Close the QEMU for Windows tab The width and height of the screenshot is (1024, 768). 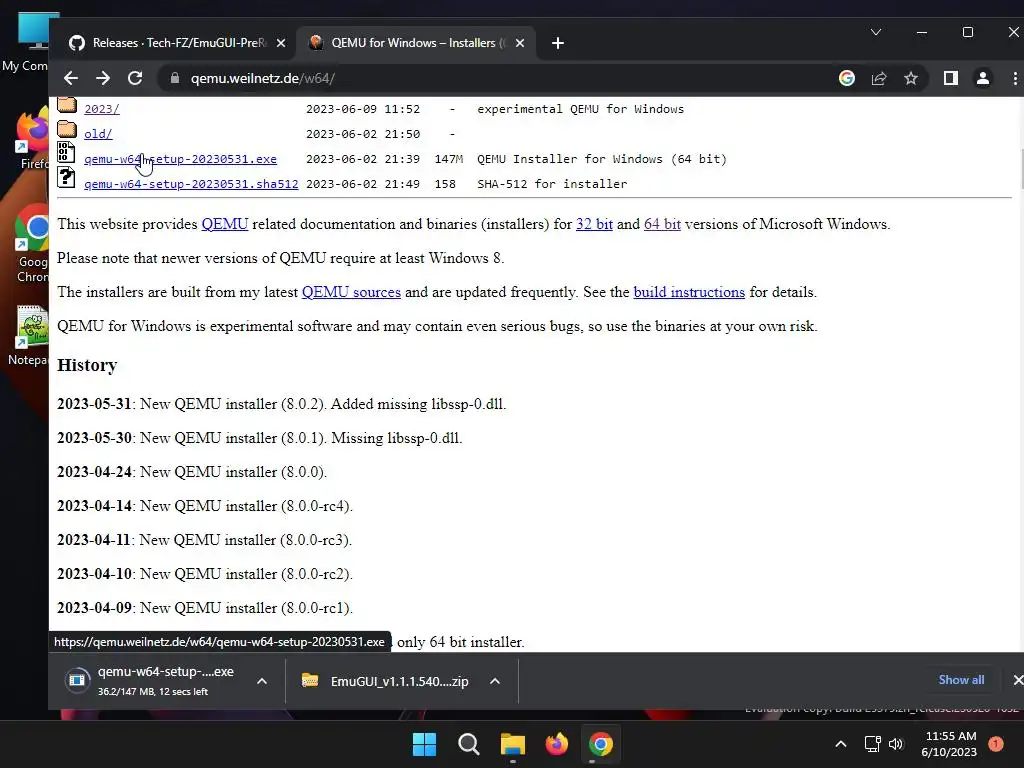(x=520, y=43)
